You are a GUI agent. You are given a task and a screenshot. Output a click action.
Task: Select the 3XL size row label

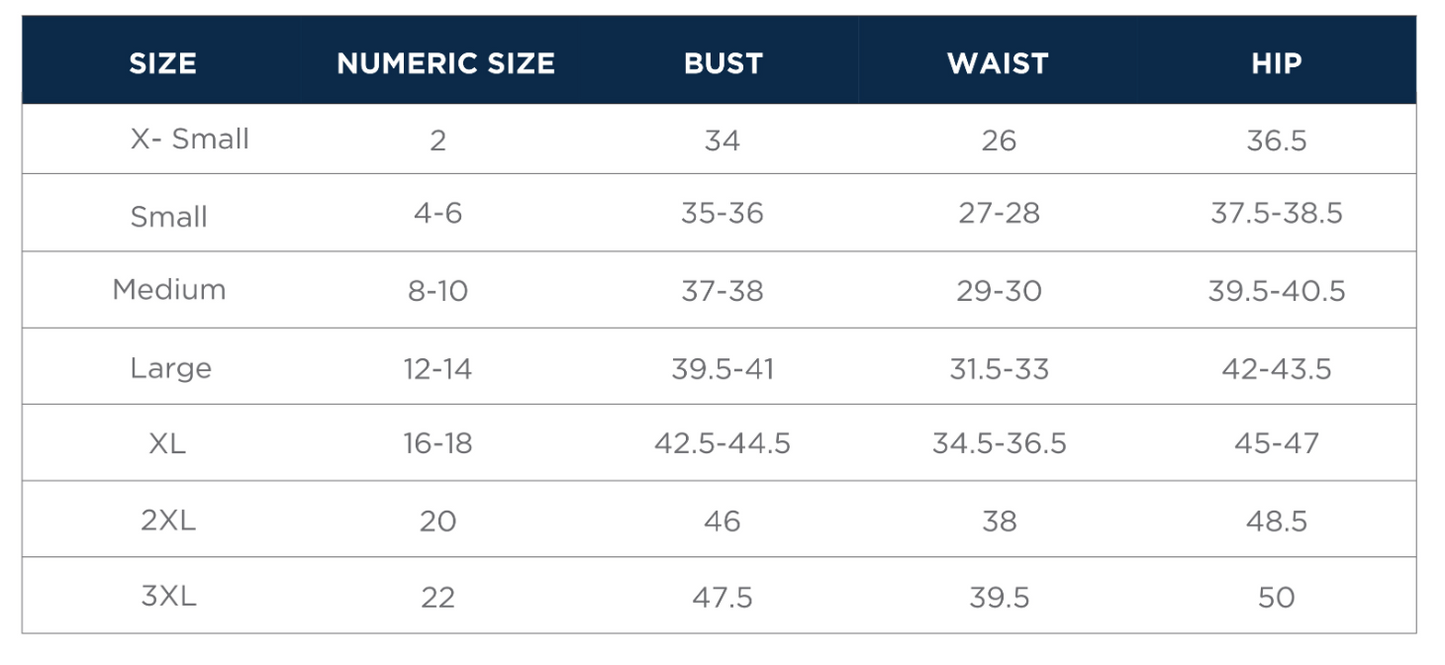pyautogui.click(x=168, y=597)
